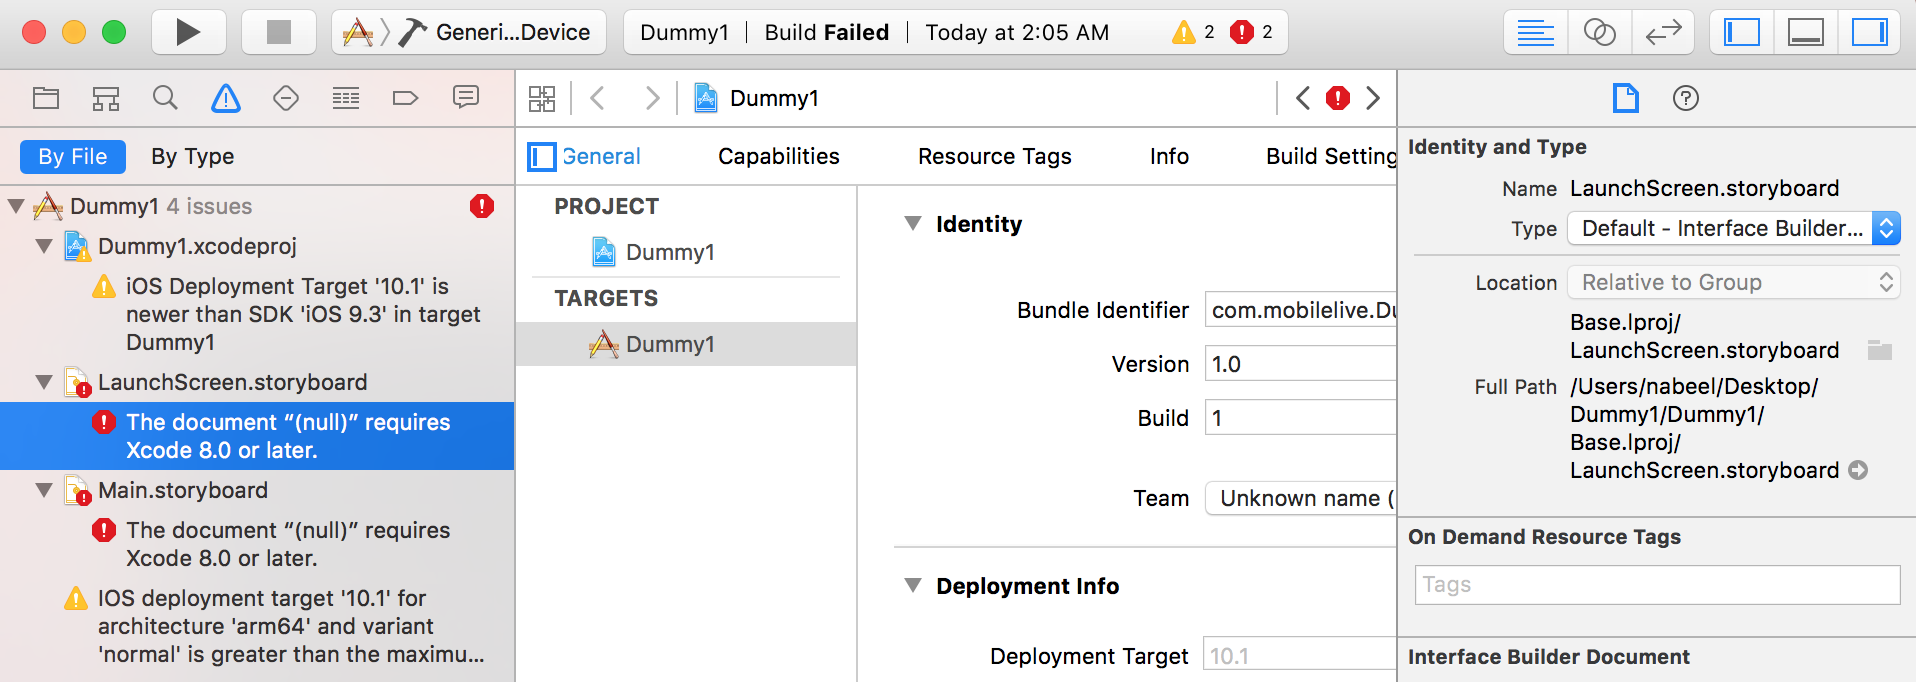
Task: Open the scheme selector Generic Device
Action: pos(469,32)
